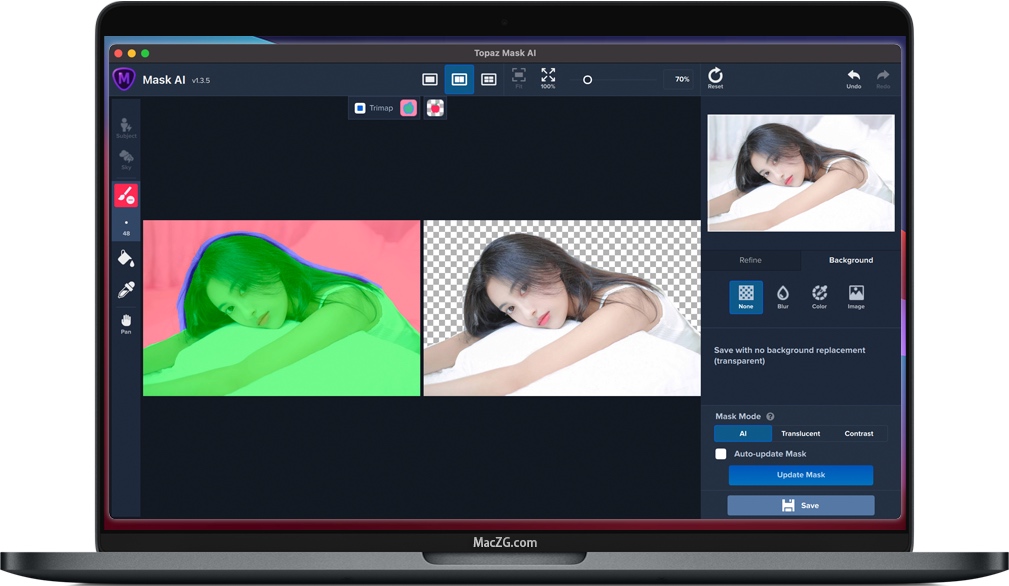1009x586 pixels.
Task: Select the Fill bucket tool
Action: (125, 258)
